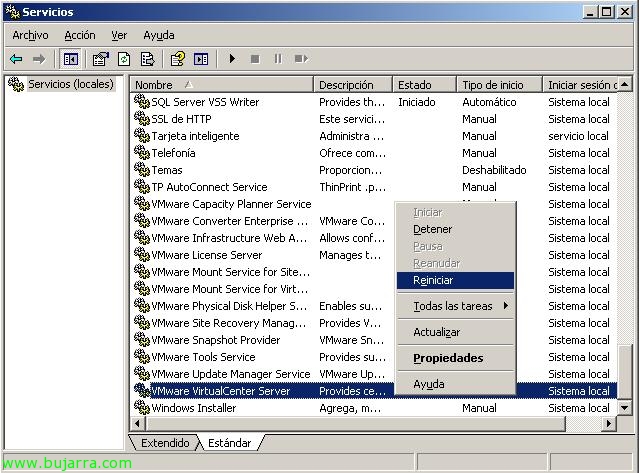
Task: Choose Ayuda in the context menu
Action: [455, 384]
